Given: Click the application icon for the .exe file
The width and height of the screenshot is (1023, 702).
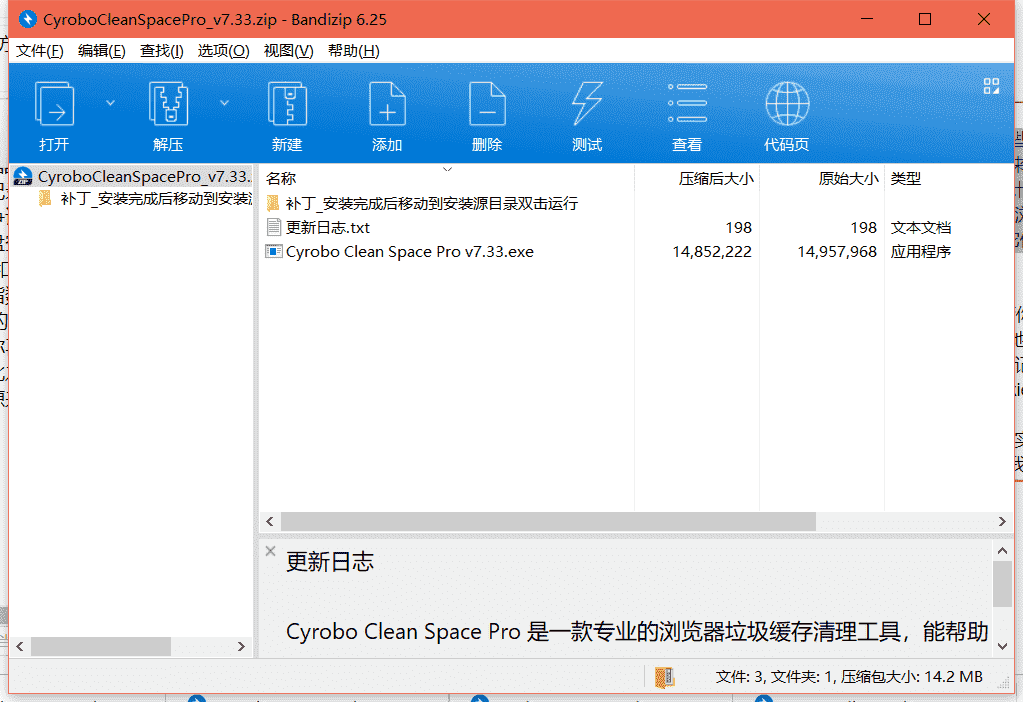Looking at the screenshot, I should (x=273, y=251).
